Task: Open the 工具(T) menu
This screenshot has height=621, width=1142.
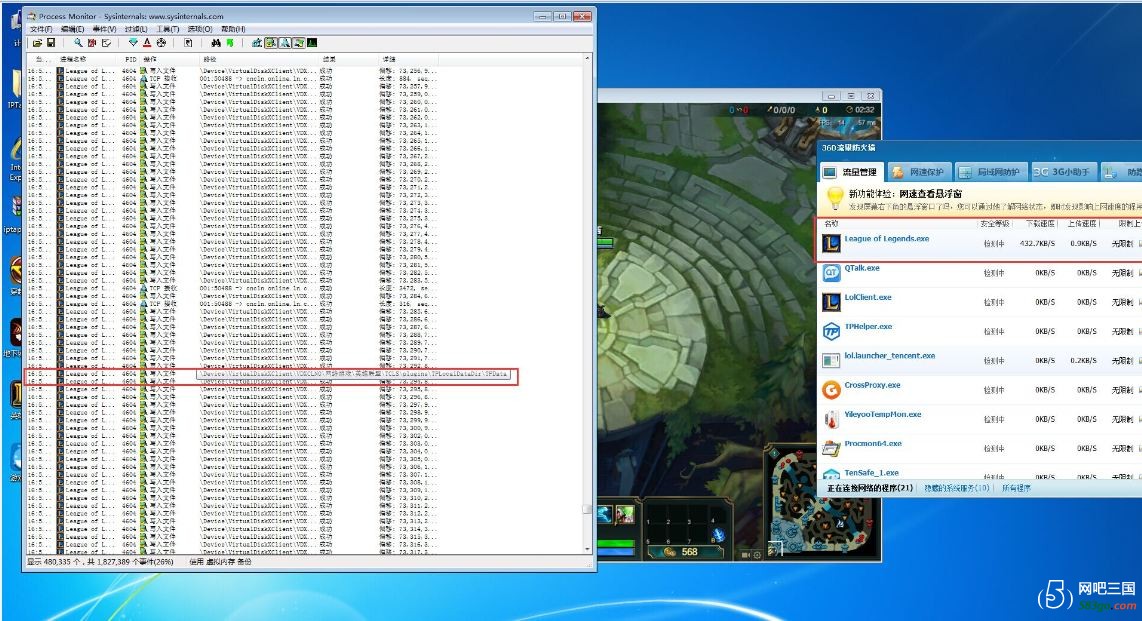Action: [x=168, y=29]
